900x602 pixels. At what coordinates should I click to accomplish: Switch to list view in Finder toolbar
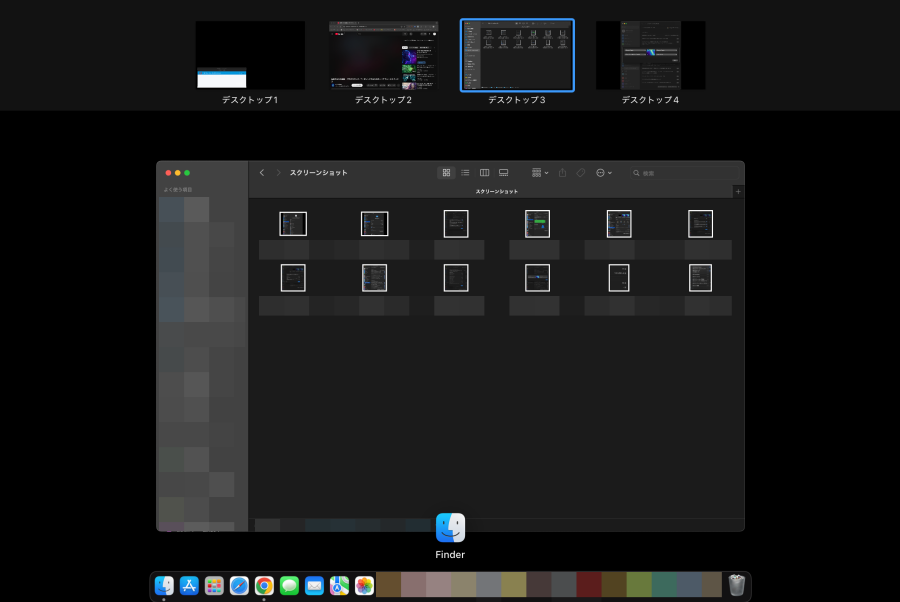465,173
